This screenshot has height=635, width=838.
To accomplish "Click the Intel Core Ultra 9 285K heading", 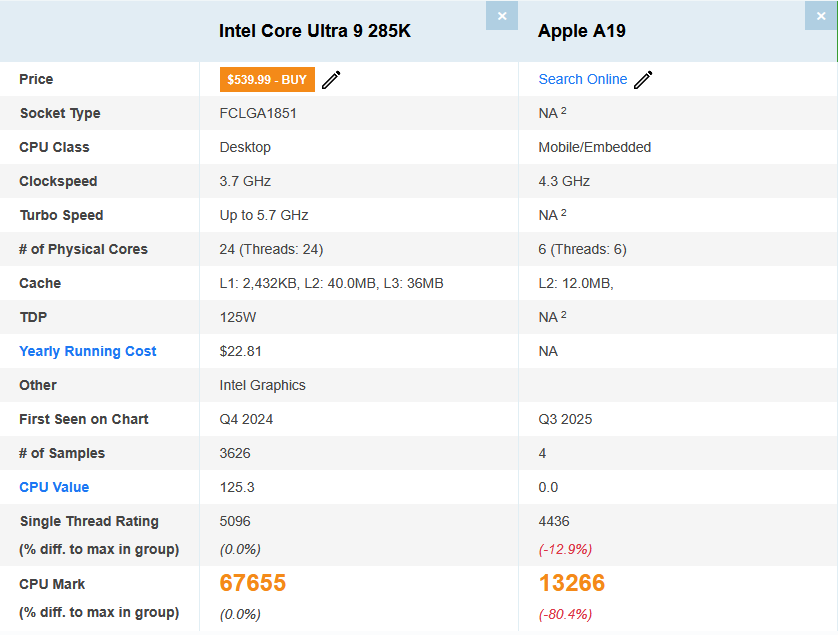I will 315,31.
